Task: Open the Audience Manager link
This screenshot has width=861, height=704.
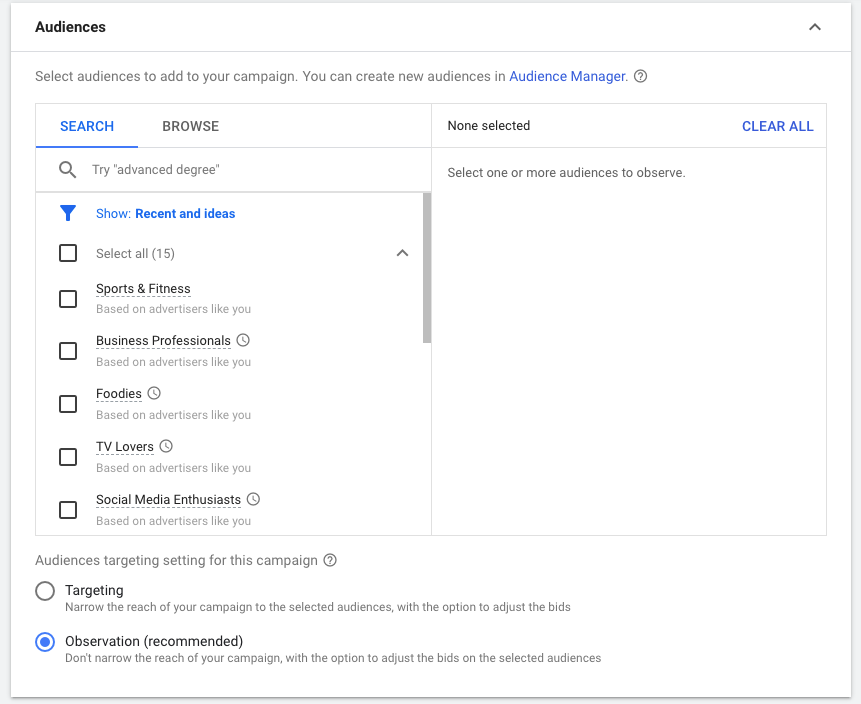Action: (x=568, y=76)
